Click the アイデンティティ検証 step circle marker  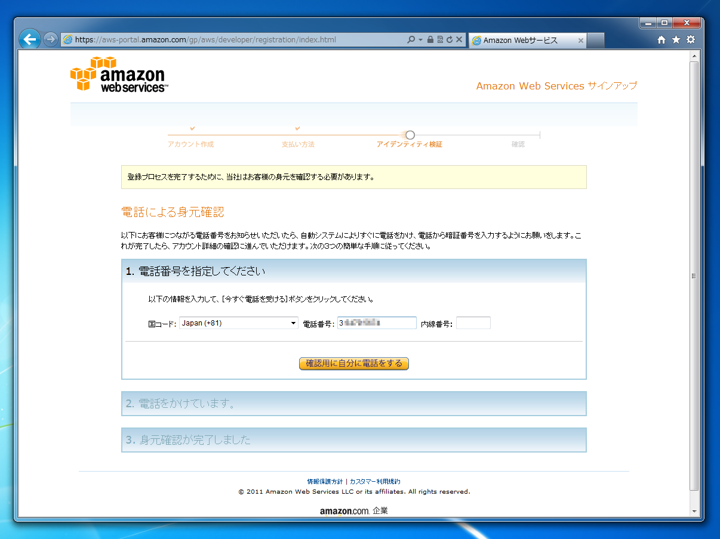click(410, 135)
